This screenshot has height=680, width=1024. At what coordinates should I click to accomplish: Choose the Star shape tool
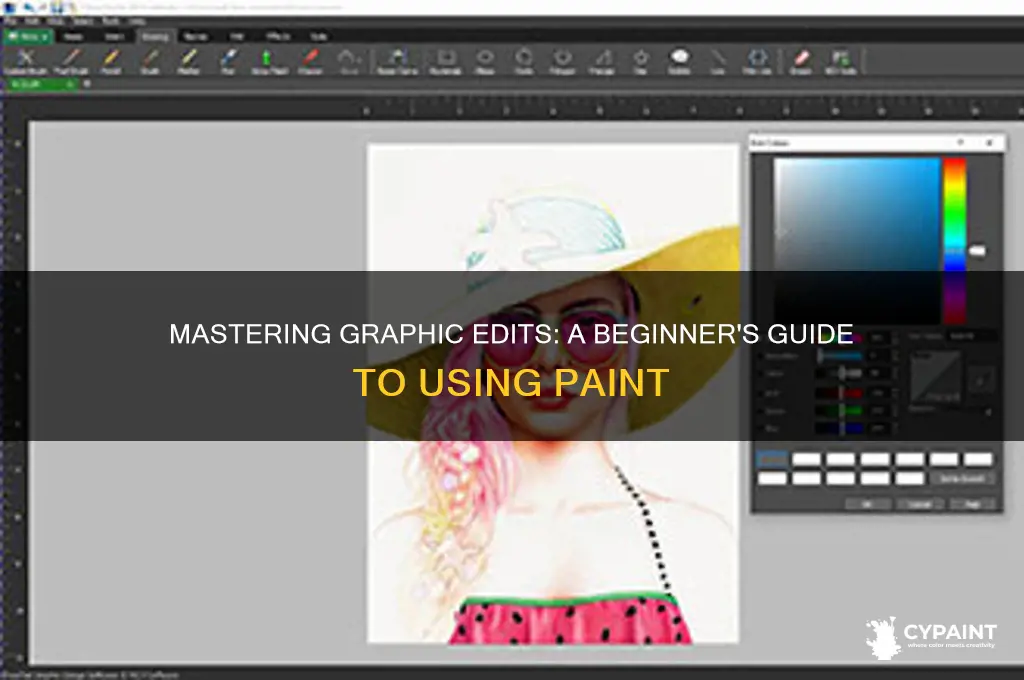click(x=641, y=62)
